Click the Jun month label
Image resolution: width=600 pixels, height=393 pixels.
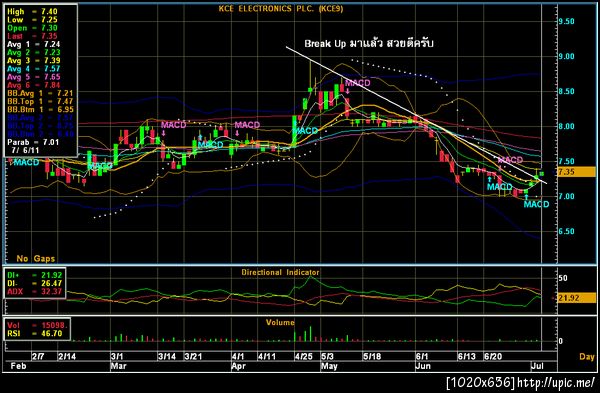[x=423, y=366]
